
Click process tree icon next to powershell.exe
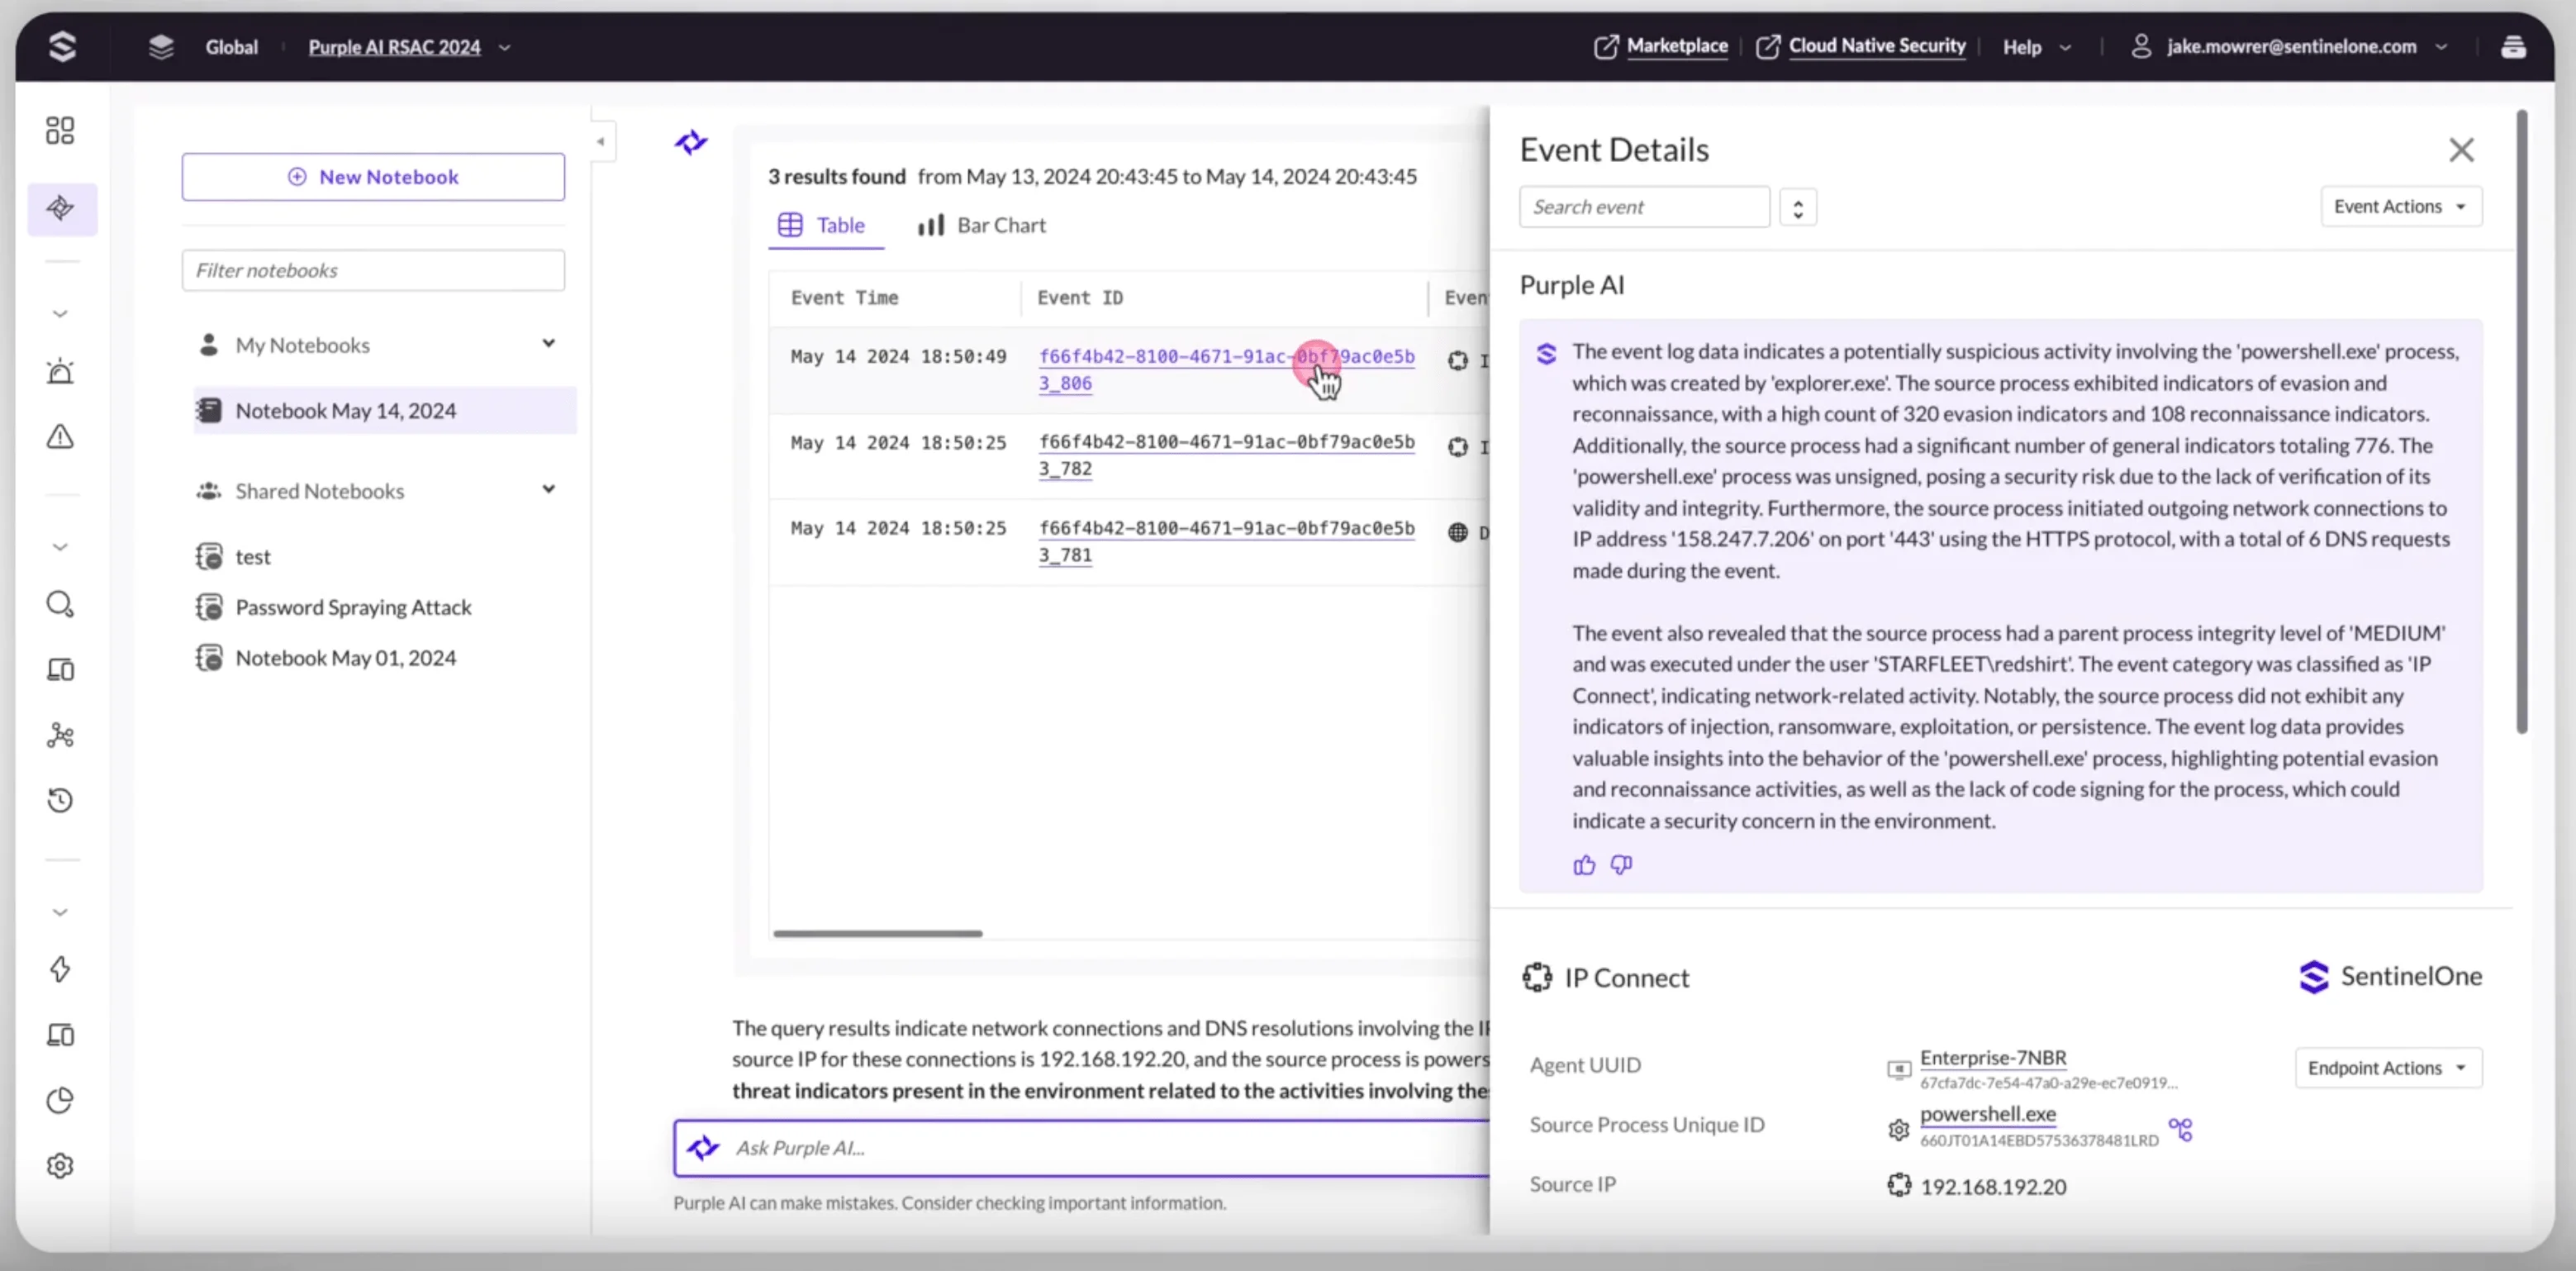(x=2180, y=1130)
